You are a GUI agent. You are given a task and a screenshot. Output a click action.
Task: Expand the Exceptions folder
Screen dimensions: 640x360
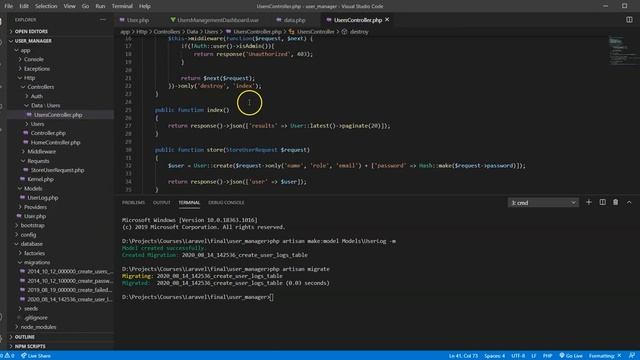pyautogui.click(x=37, y=69)
